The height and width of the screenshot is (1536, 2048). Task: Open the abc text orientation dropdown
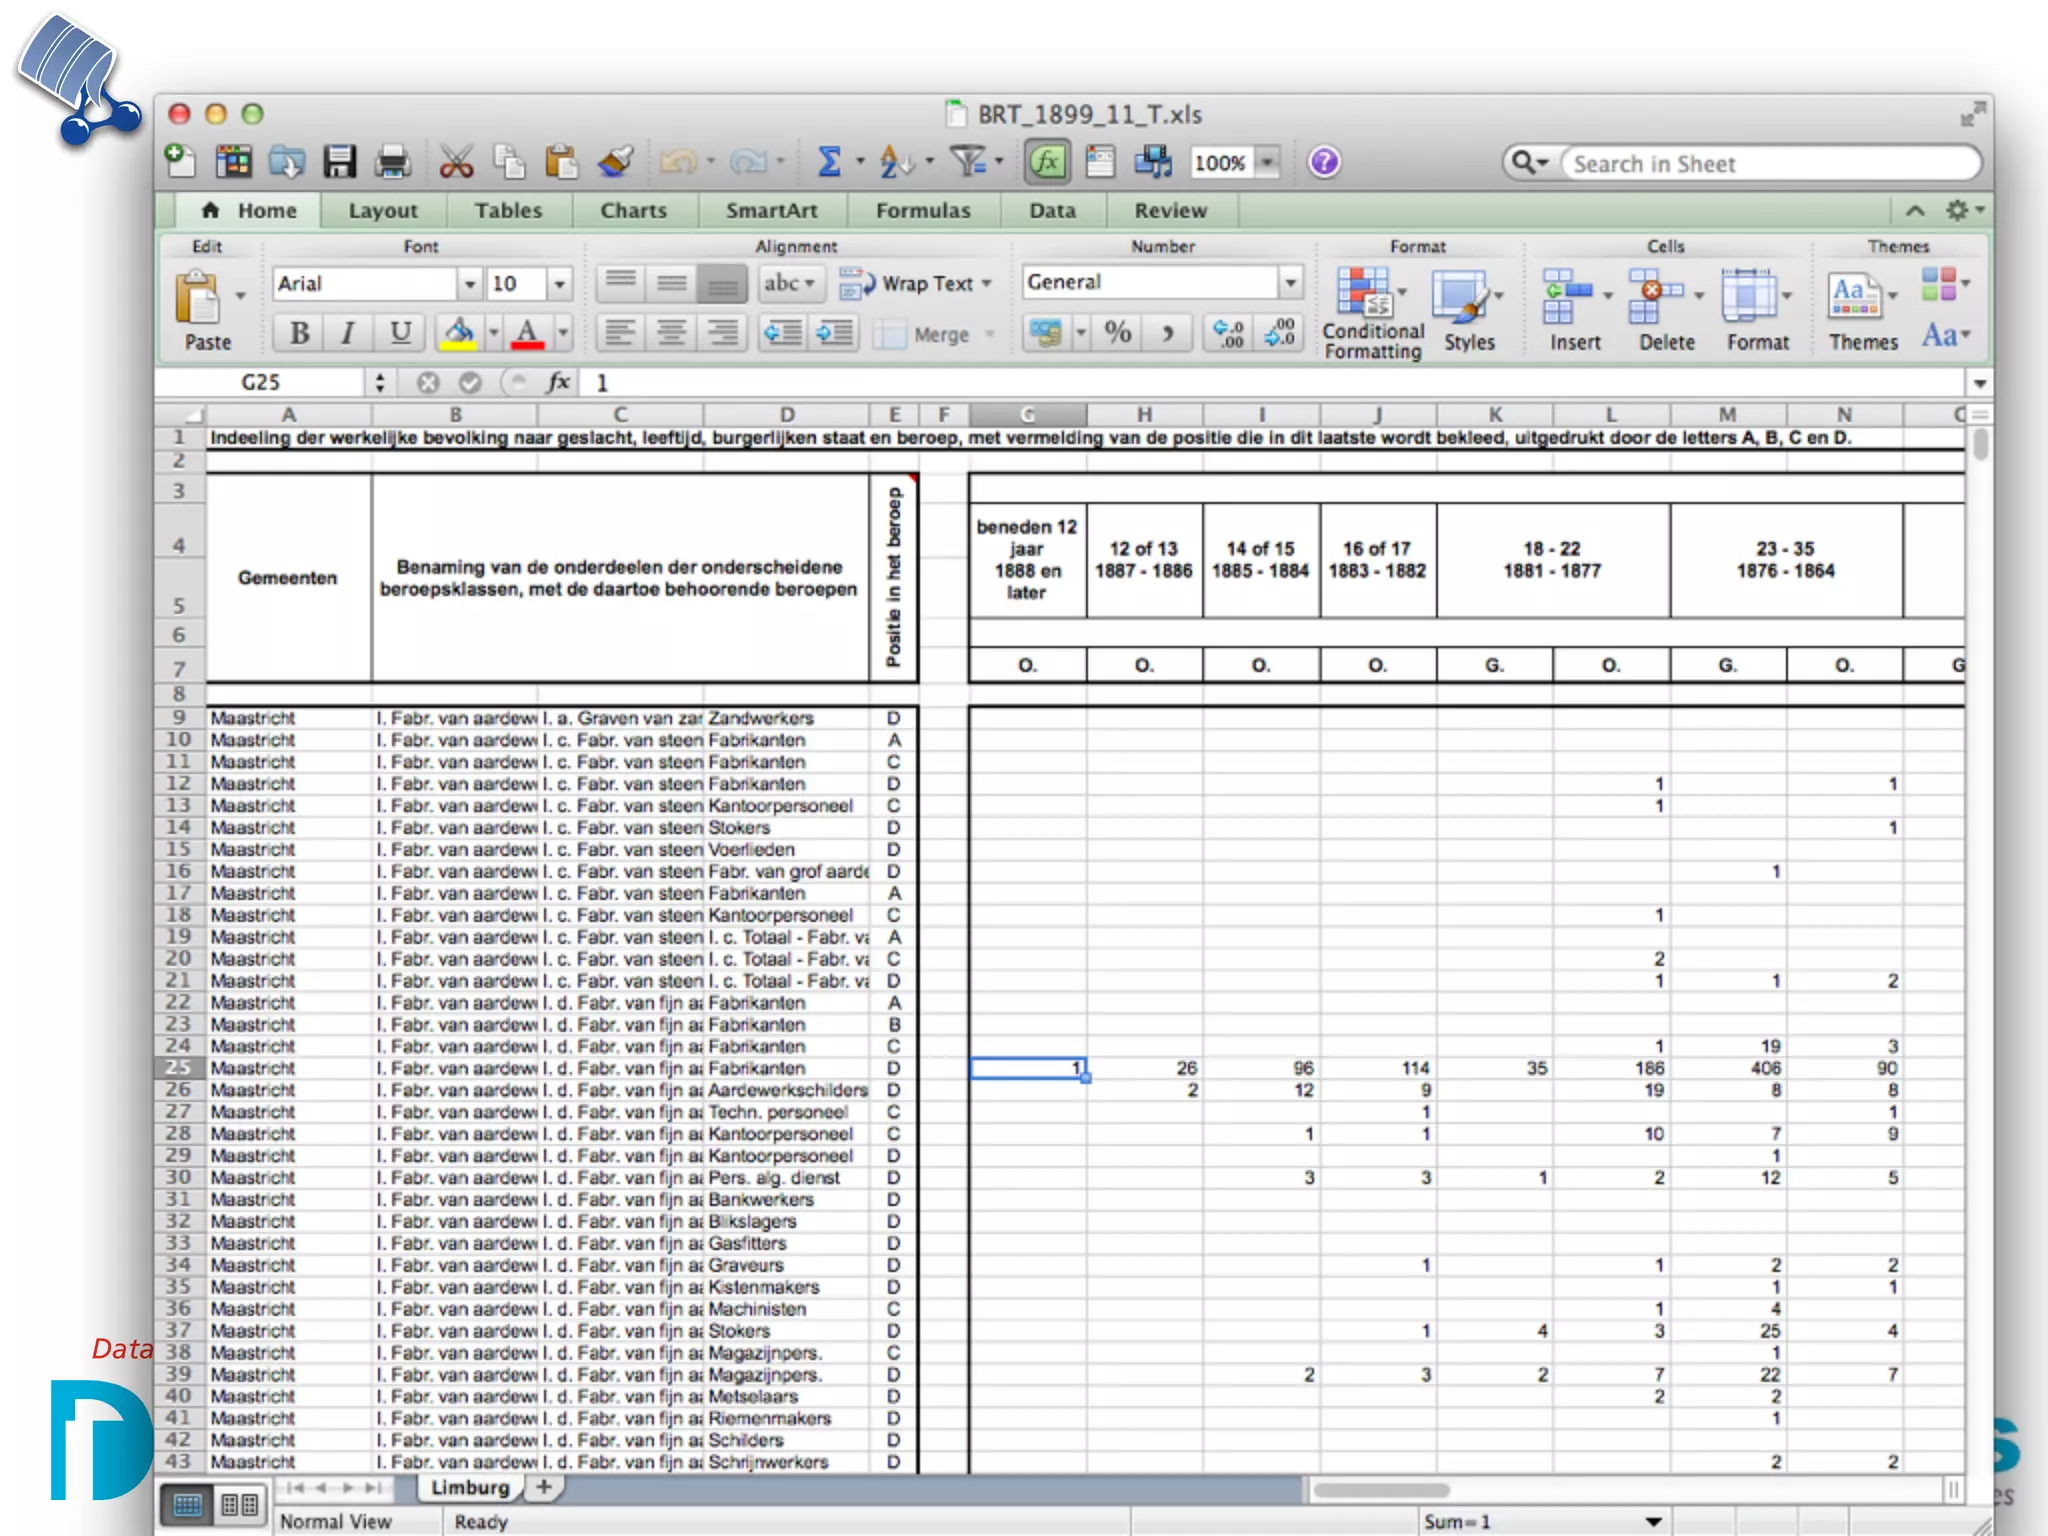[790, 284]
